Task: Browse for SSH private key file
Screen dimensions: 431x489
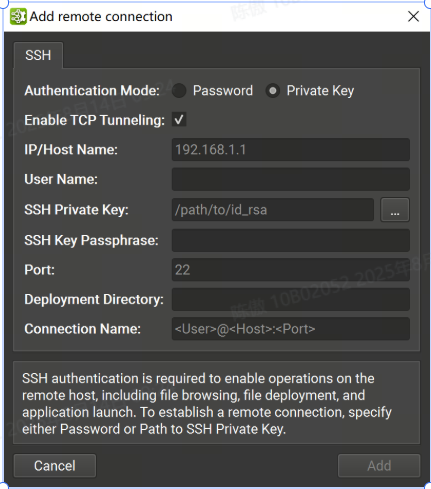Action: click(x=395, y=210)
